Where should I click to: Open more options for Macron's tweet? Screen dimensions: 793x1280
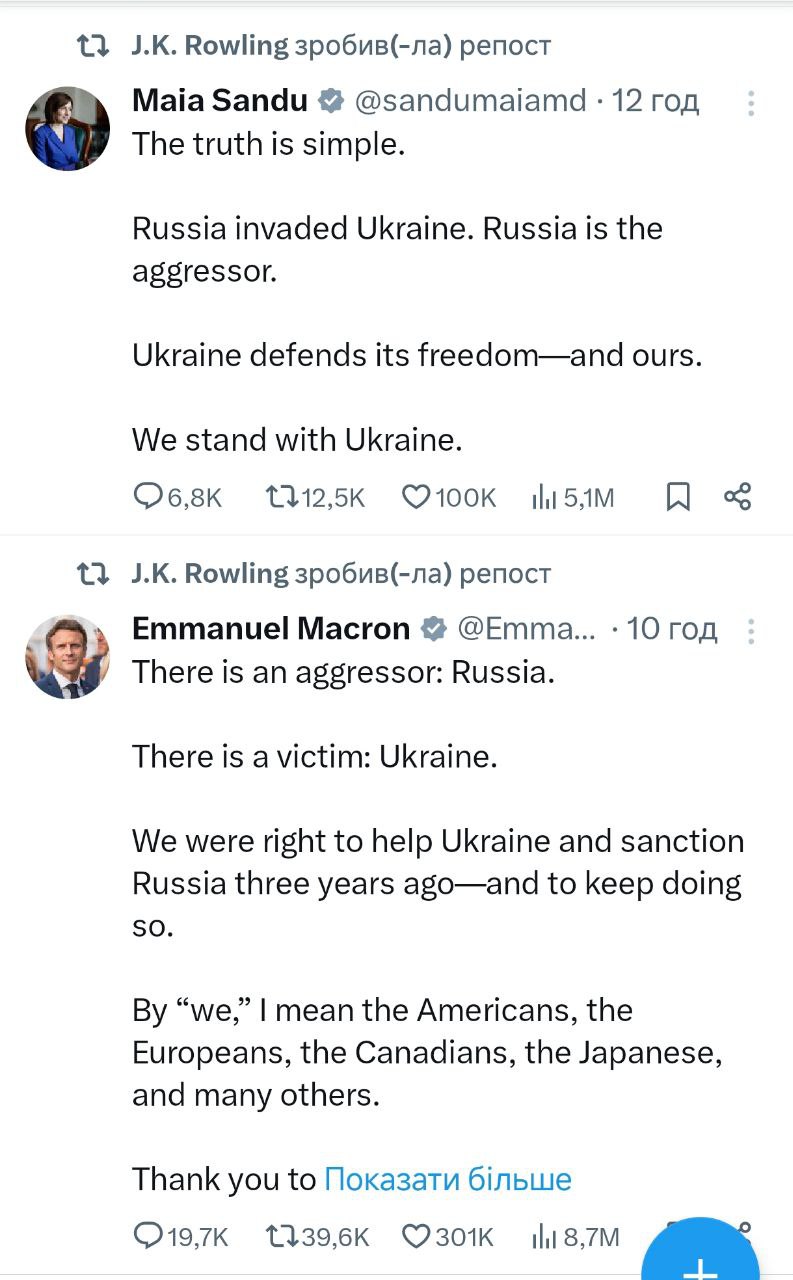coord(751,630)
